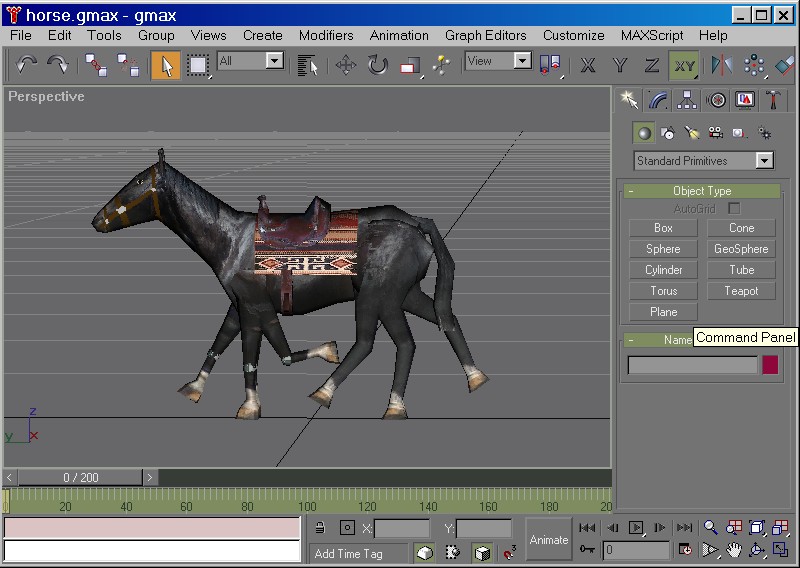Toggle the AutoGrid checkbox
The width and height of the screenshot is (800, 568).
pyautogui.click(x=734, y=208)
